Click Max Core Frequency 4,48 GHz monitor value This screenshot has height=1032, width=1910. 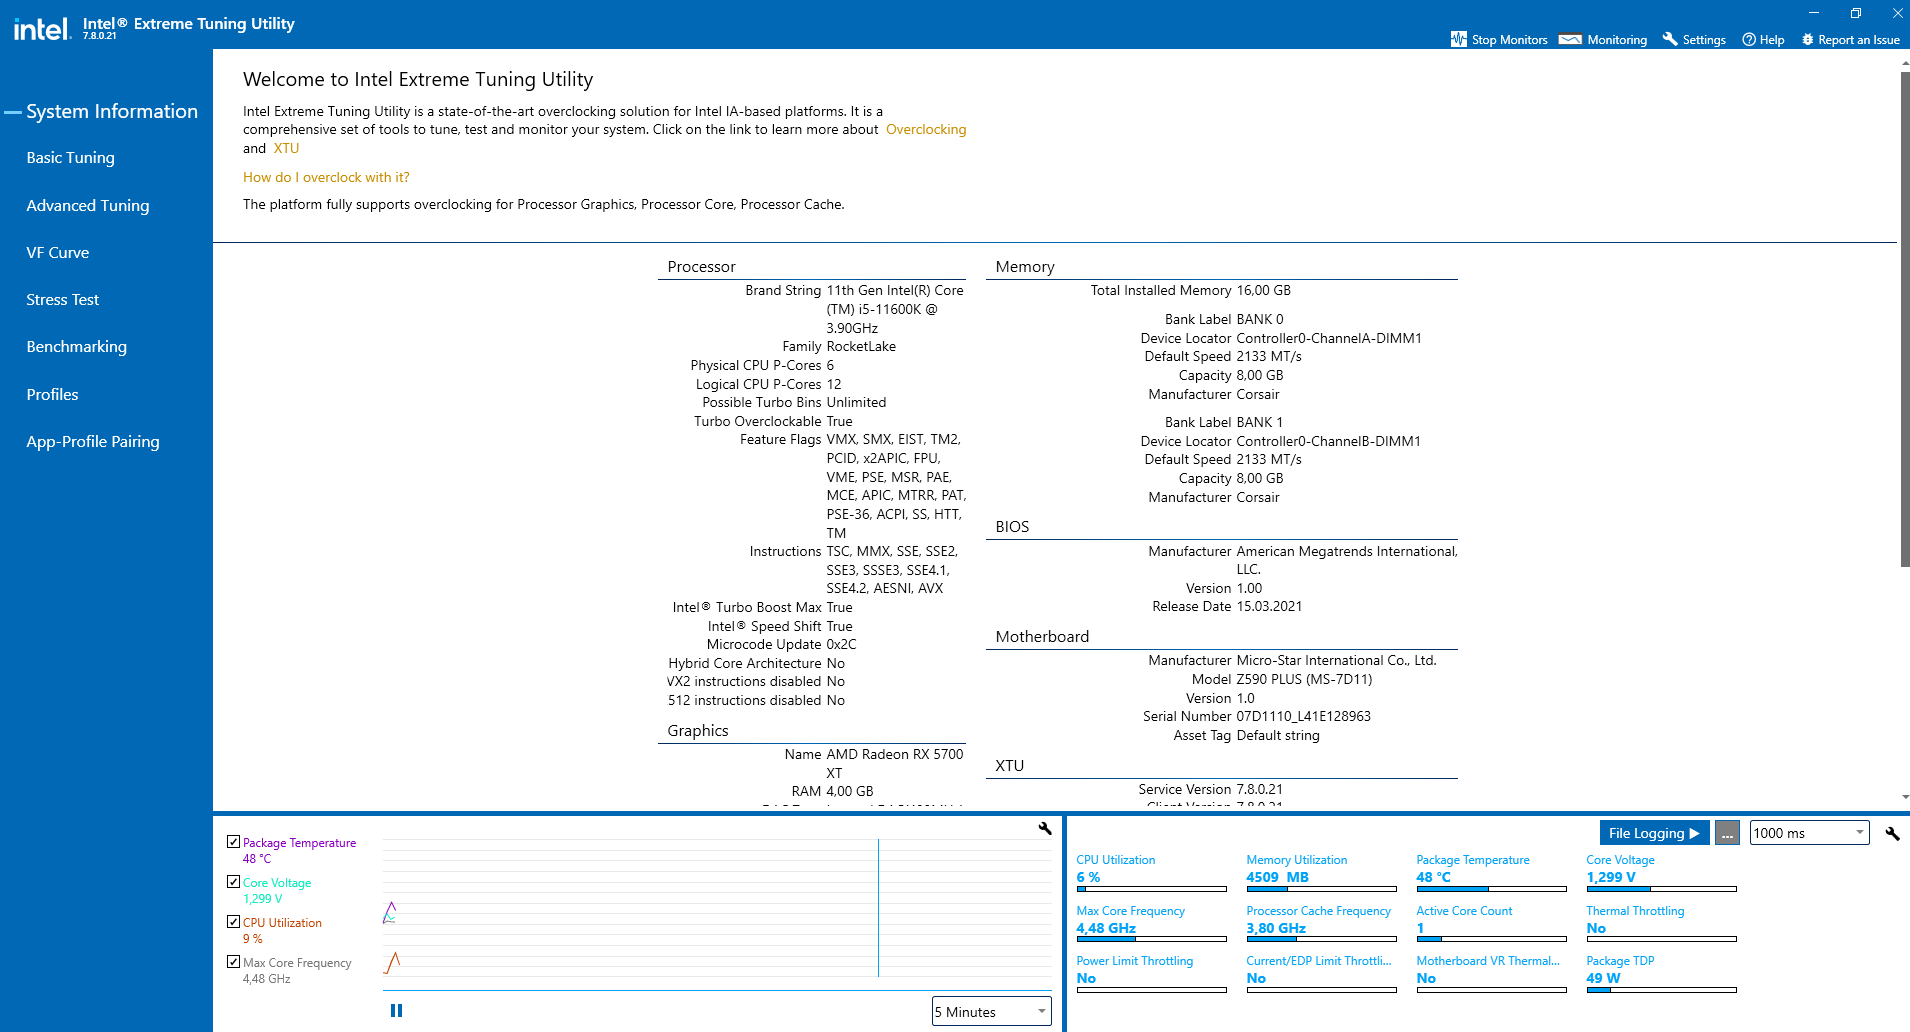(1106, 928)
